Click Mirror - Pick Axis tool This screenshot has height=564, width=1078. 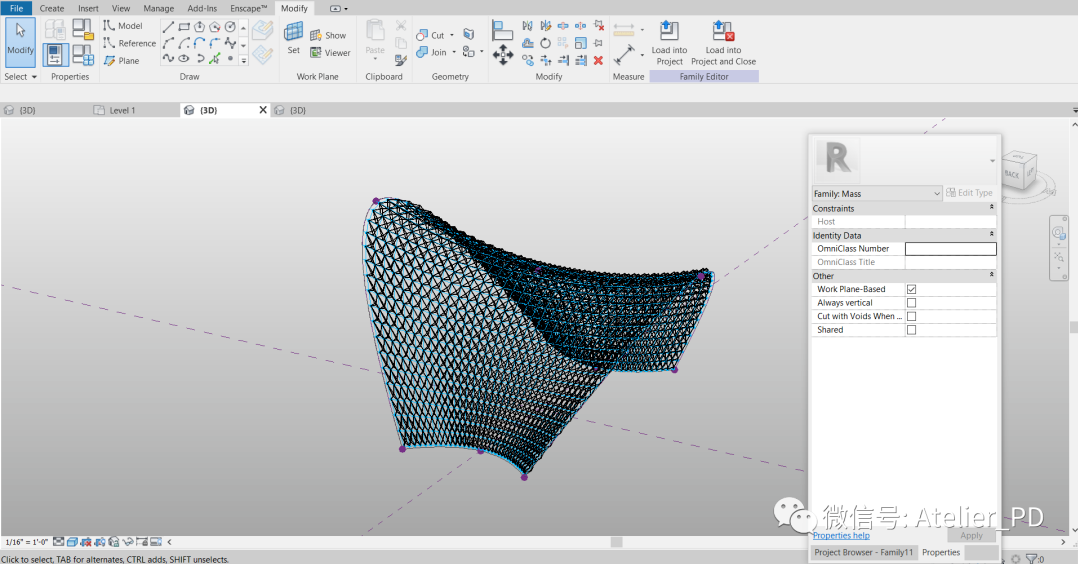(527, 26)
